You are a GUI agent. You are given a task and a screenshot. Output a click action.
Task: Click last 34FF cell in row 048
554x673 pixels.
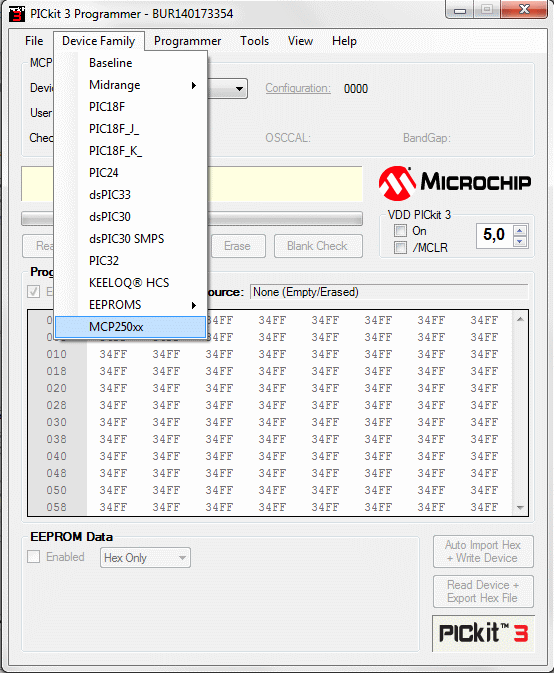pos(484,473)
